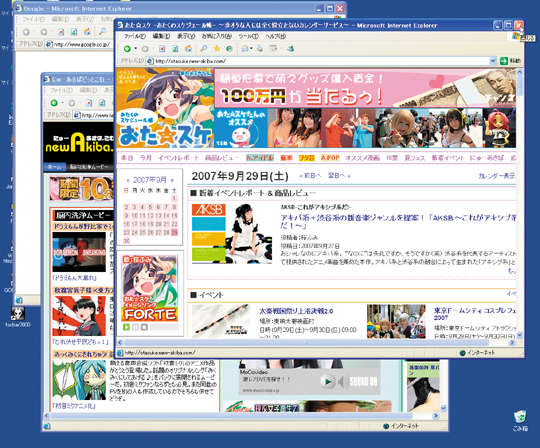Click Refresh icon in the newAkiba window toolbar

(x=102, y=103)
